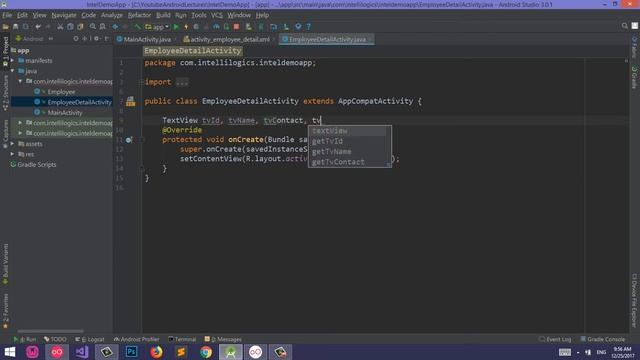This screenshot has height=360, width=640.
Task: Select the Employee class in project tree
Action: (61, 92)
